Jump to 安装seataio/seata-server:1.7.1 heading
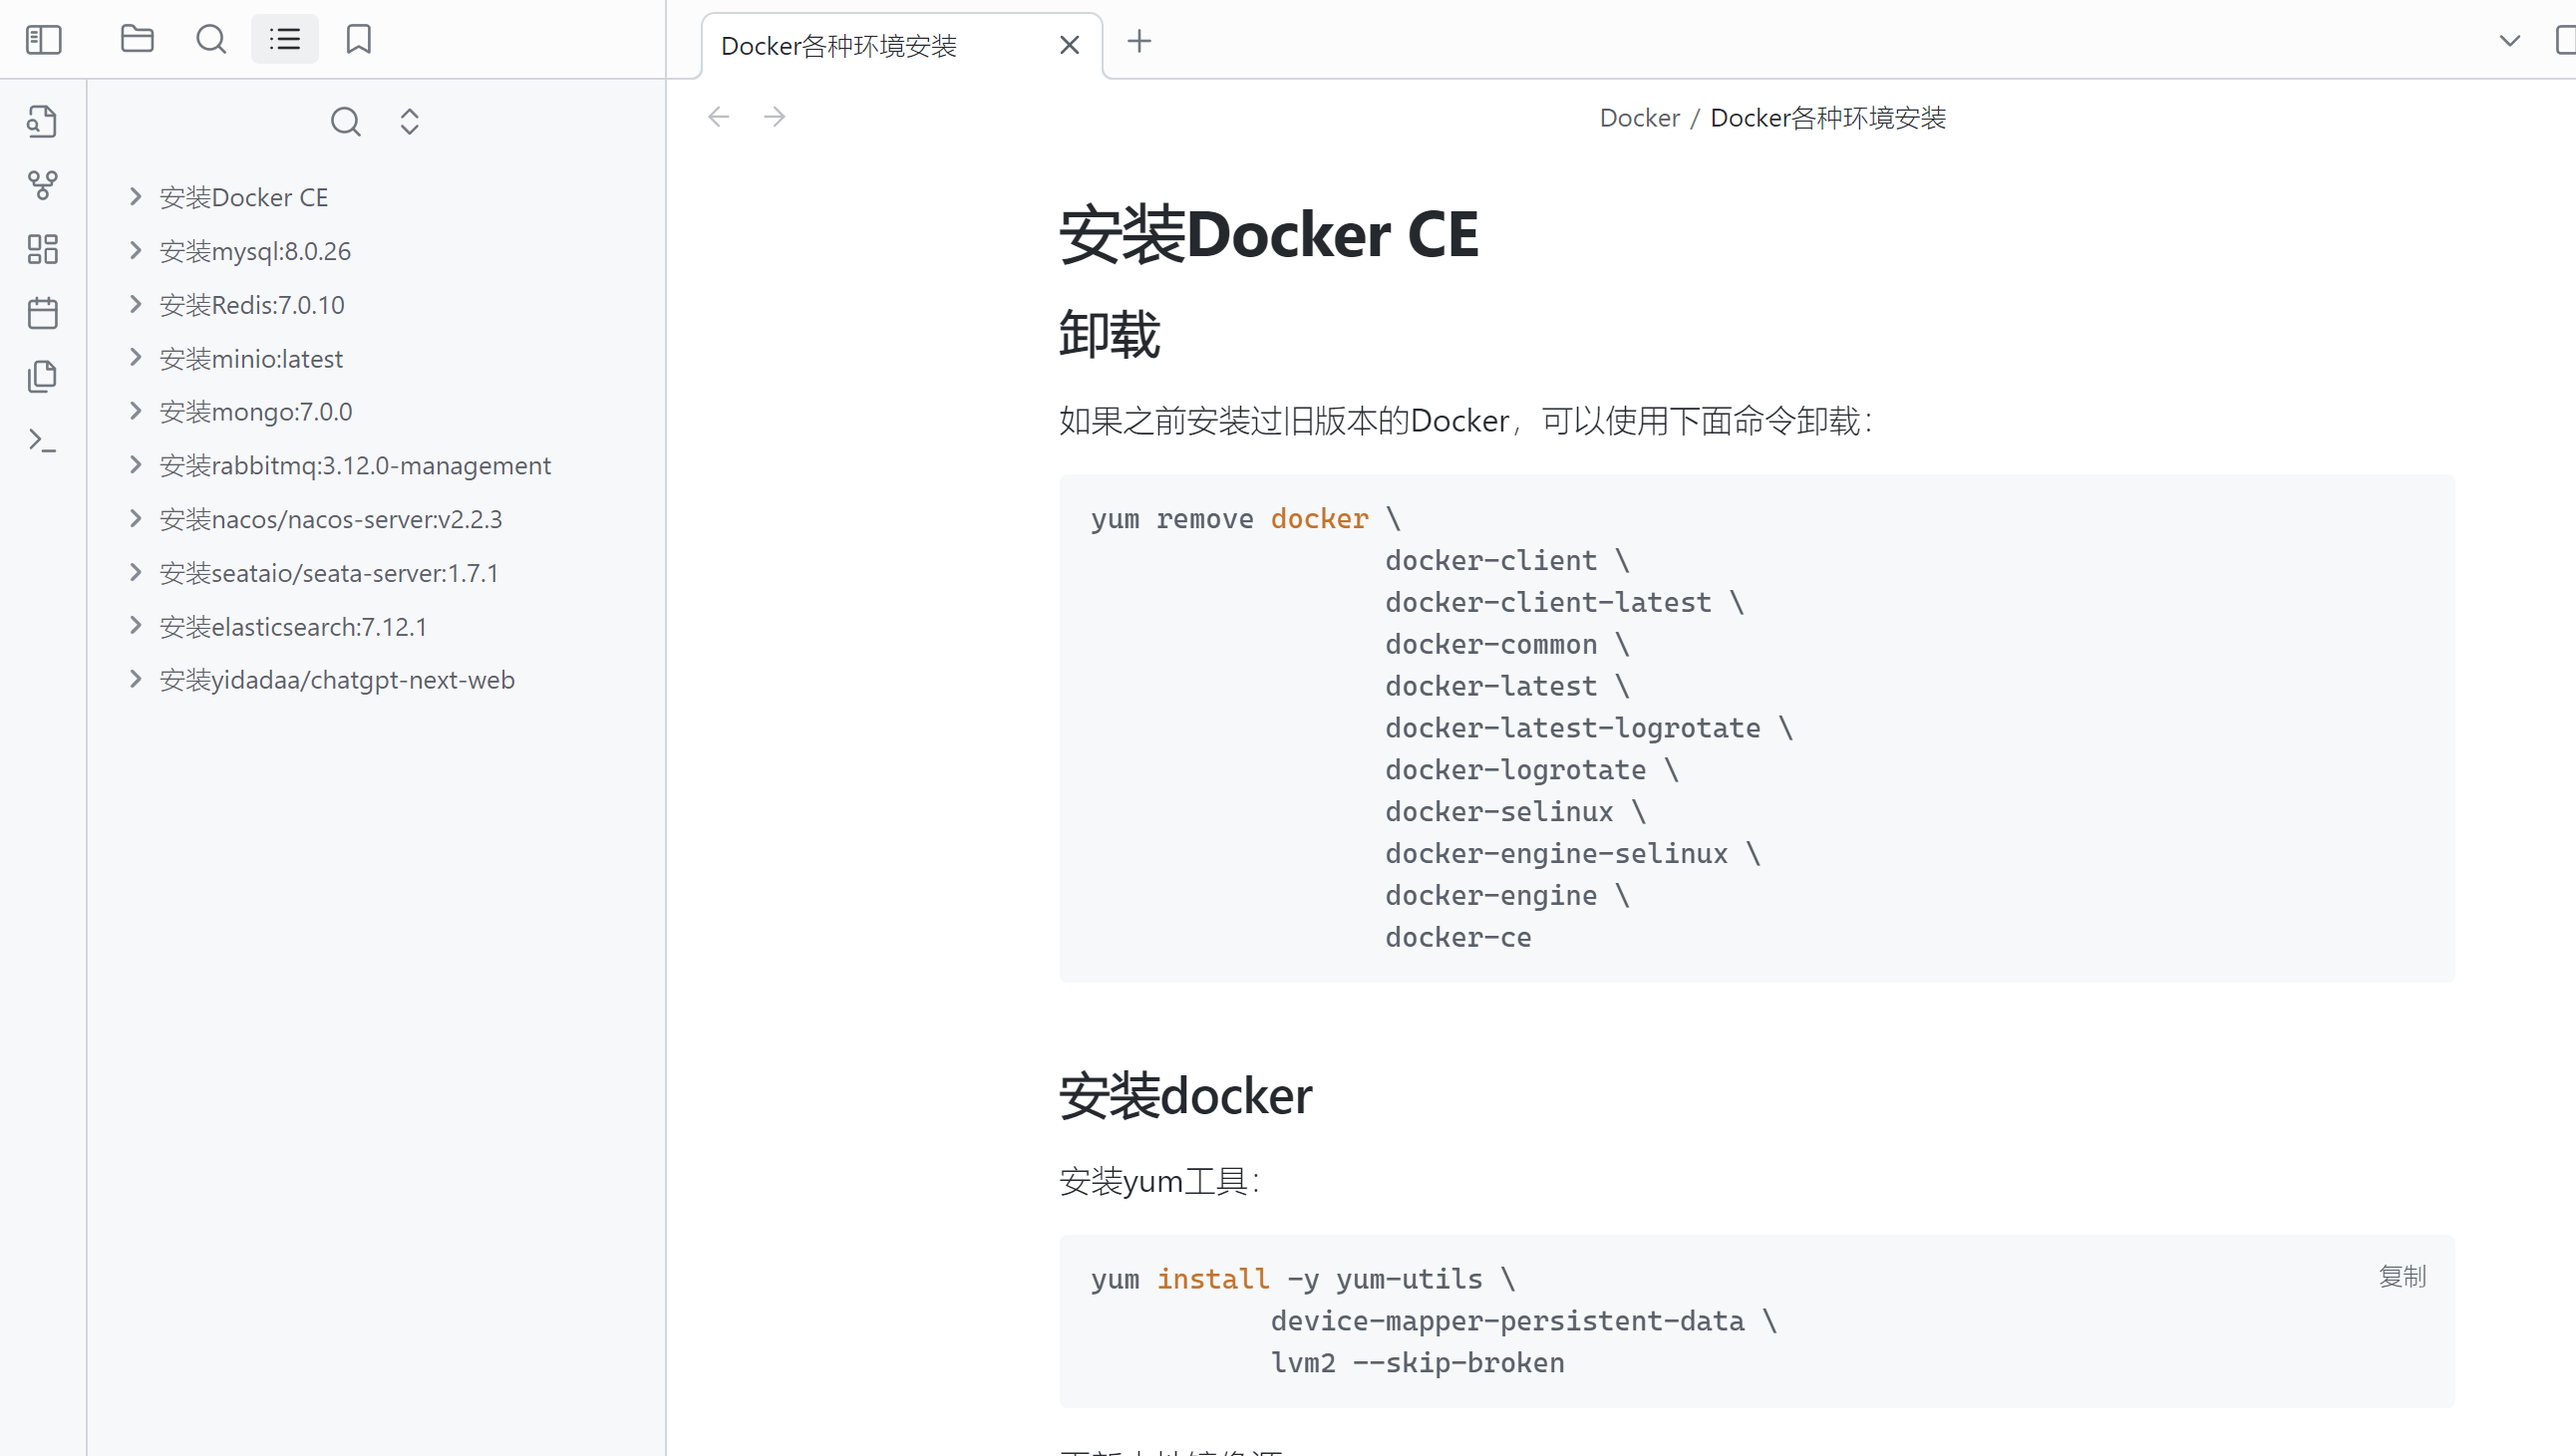Screen dimensions: 2576x1456 (329, 572)
